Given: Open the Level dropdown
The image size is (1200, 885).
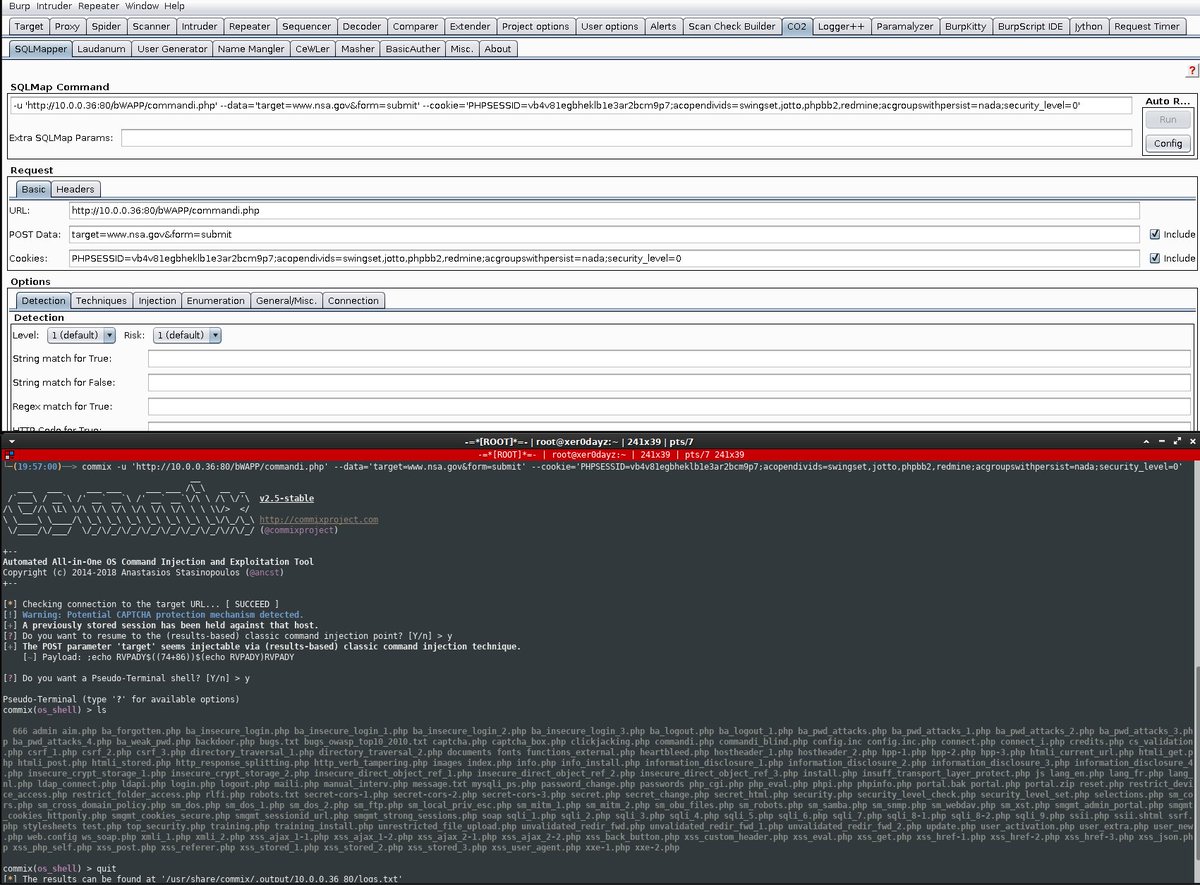Looking at the screenshot, I should [81, 335].
